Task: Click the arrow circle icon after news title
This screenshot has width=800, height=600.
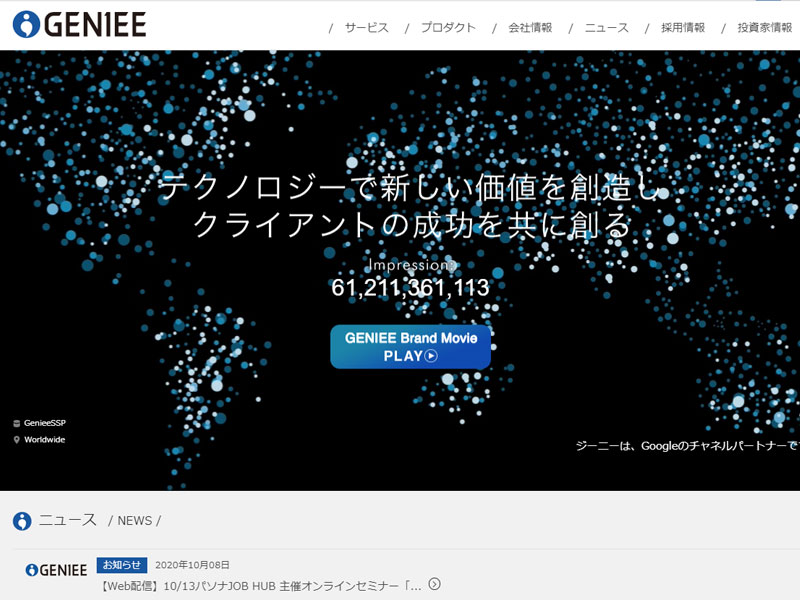Action: (434, 585)
